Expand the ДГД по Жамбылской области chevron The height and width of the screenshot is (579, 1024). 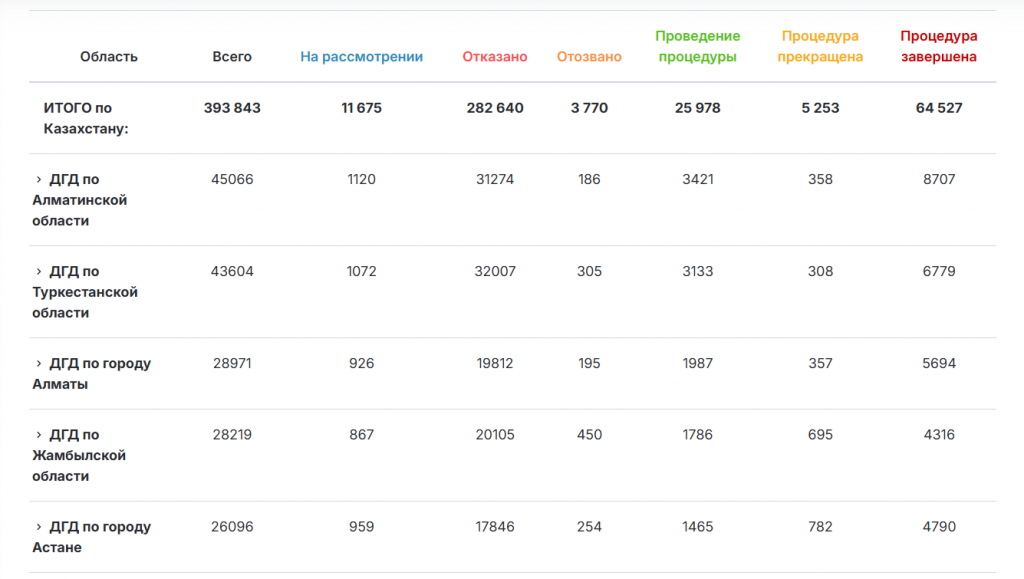coord(39,435)
